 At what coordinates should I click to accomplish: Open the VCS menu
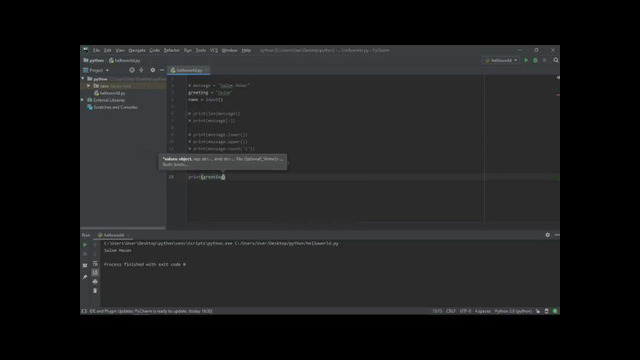click(214, 50)
